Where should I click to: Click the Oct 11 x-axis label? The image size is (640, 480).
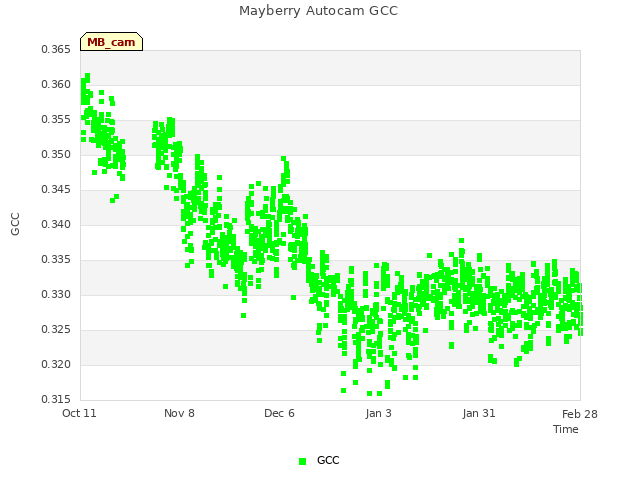79,413
